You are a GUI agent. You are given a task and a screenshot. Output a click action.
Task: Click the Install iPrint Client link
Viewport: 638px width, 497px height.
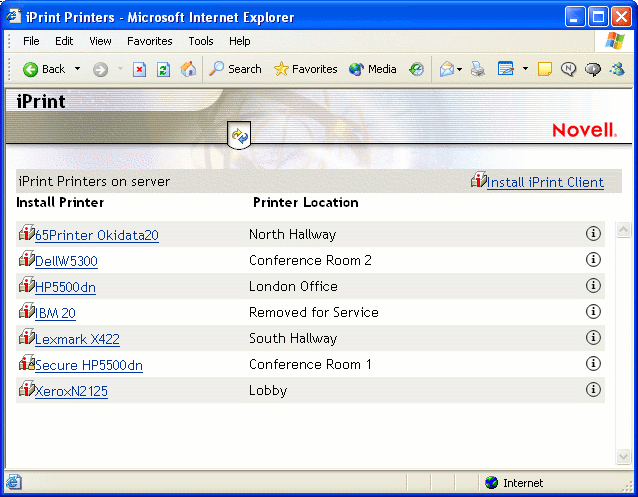coord(545,182)
